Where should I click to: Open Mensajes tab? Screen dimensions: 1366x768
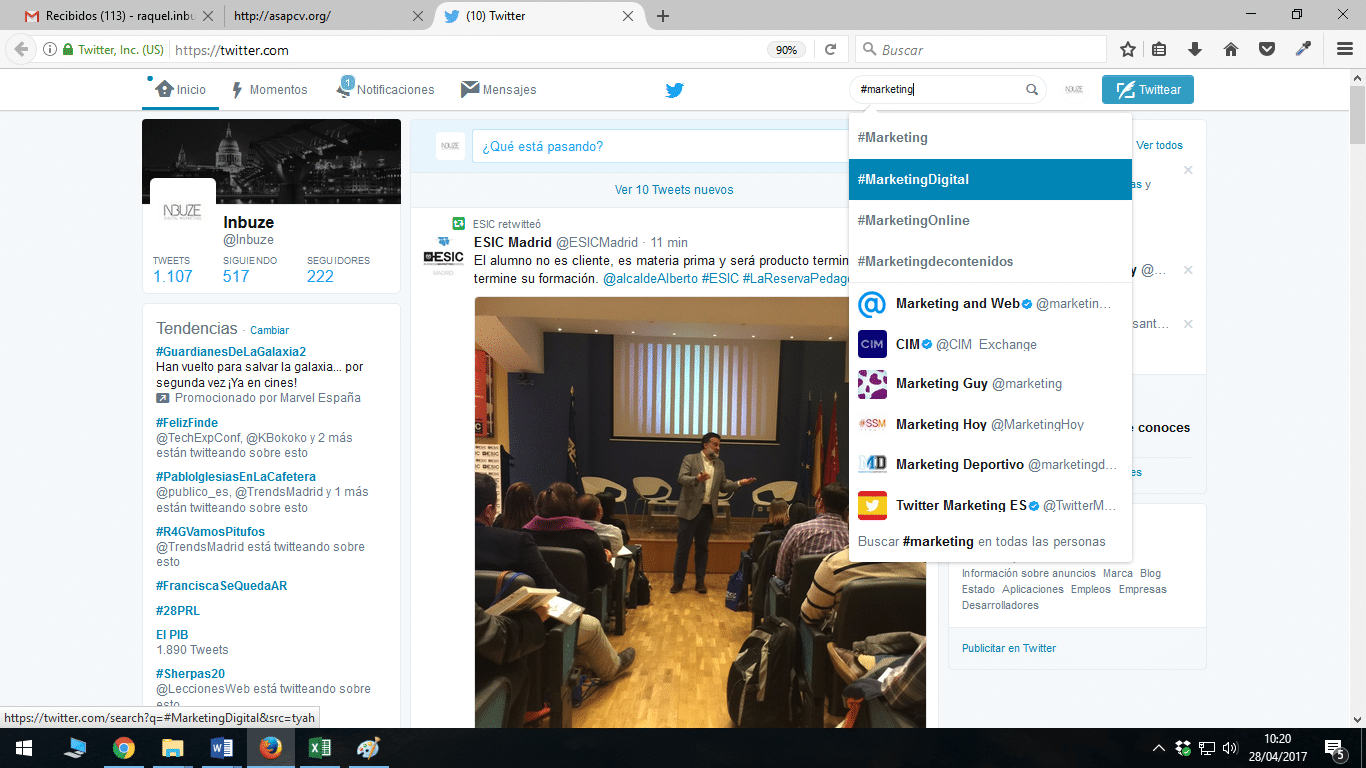click(498, 90)
